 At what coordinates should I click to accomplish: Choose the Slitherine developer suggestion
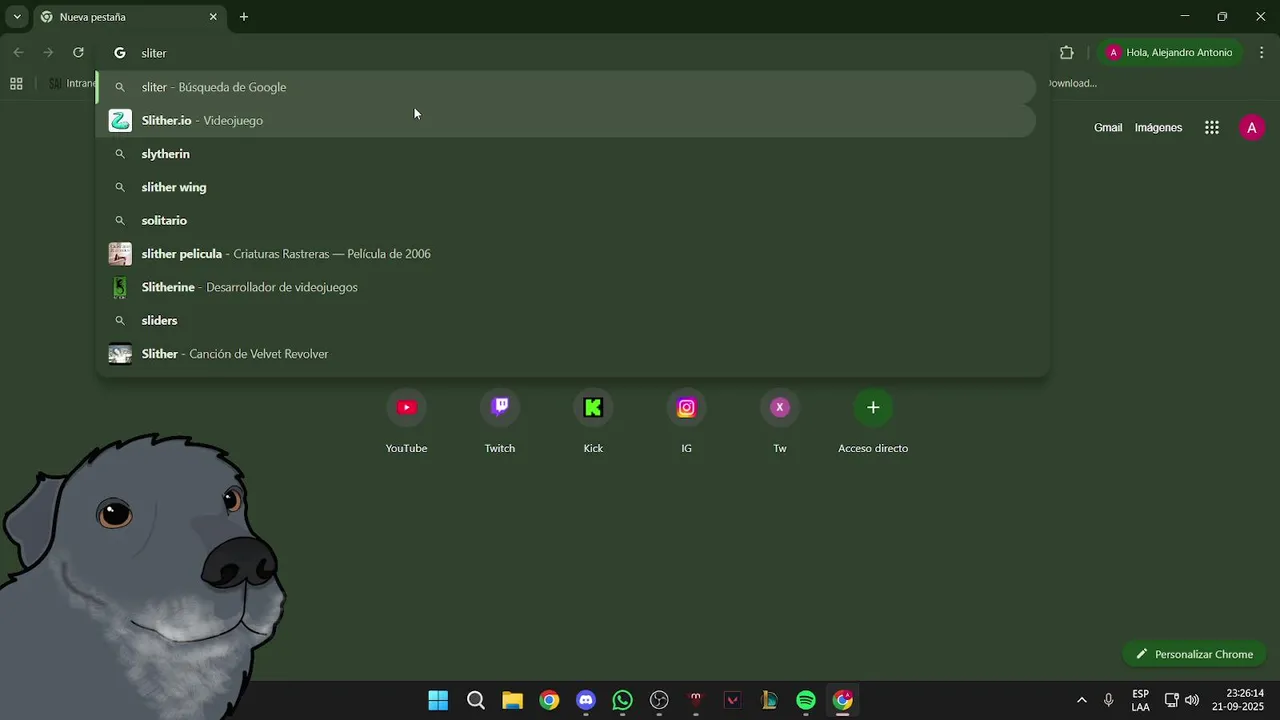566,287
